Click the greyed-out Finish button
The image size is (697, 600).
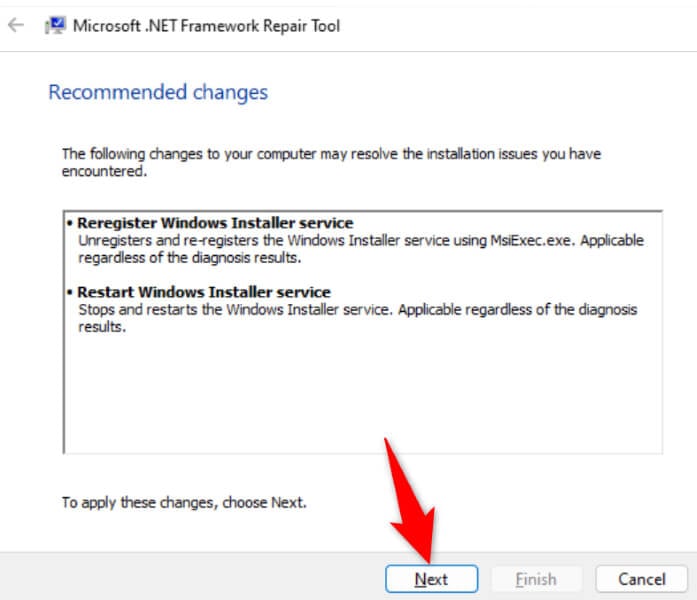535,579
